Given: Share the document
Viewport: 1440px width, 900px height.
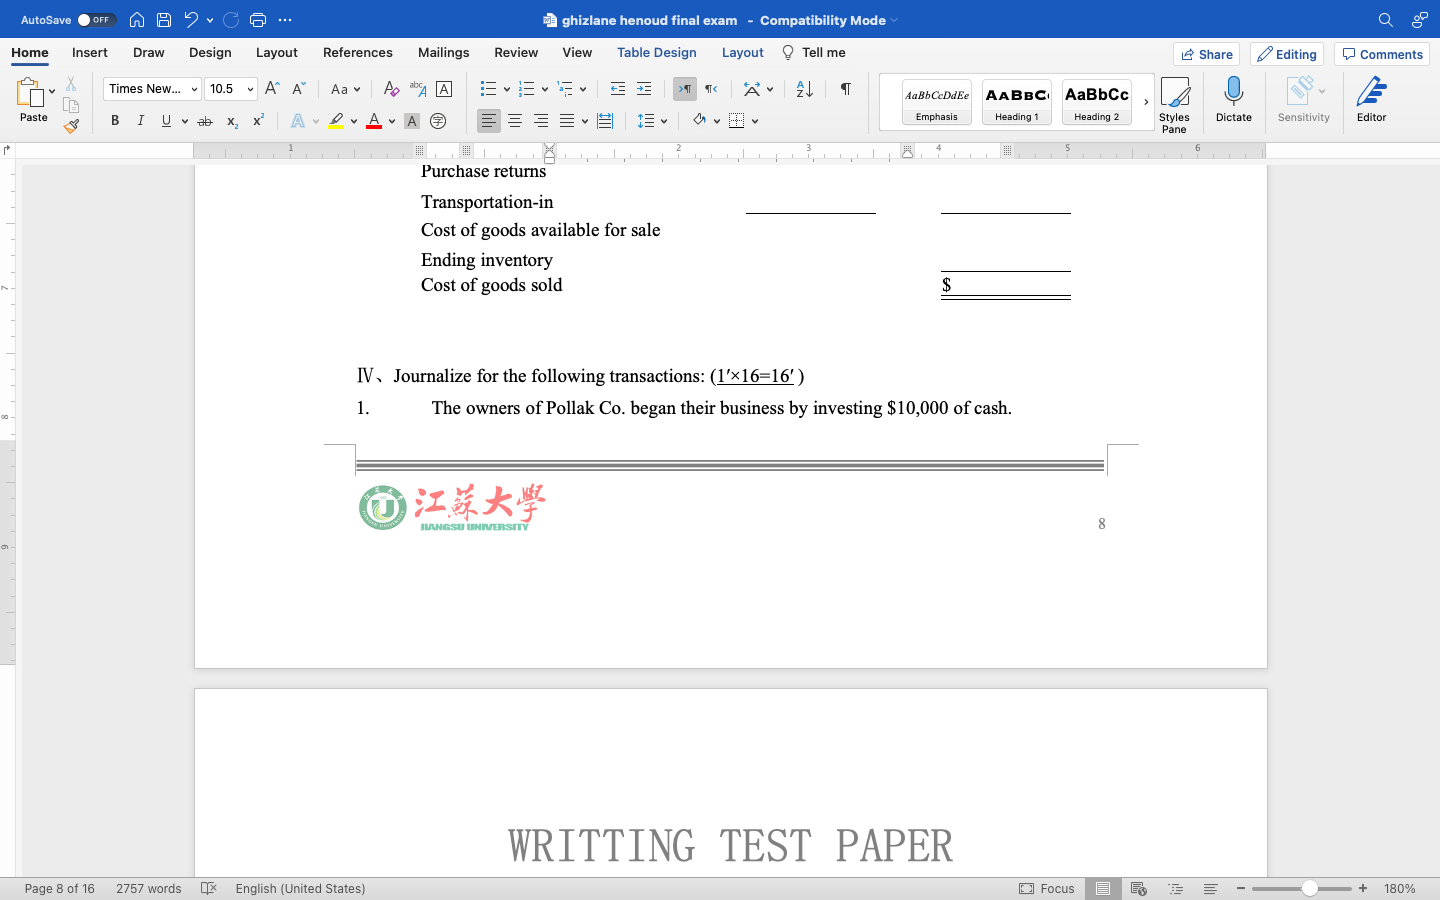Looking at the screenshot, I should (x=1206, y=54).
